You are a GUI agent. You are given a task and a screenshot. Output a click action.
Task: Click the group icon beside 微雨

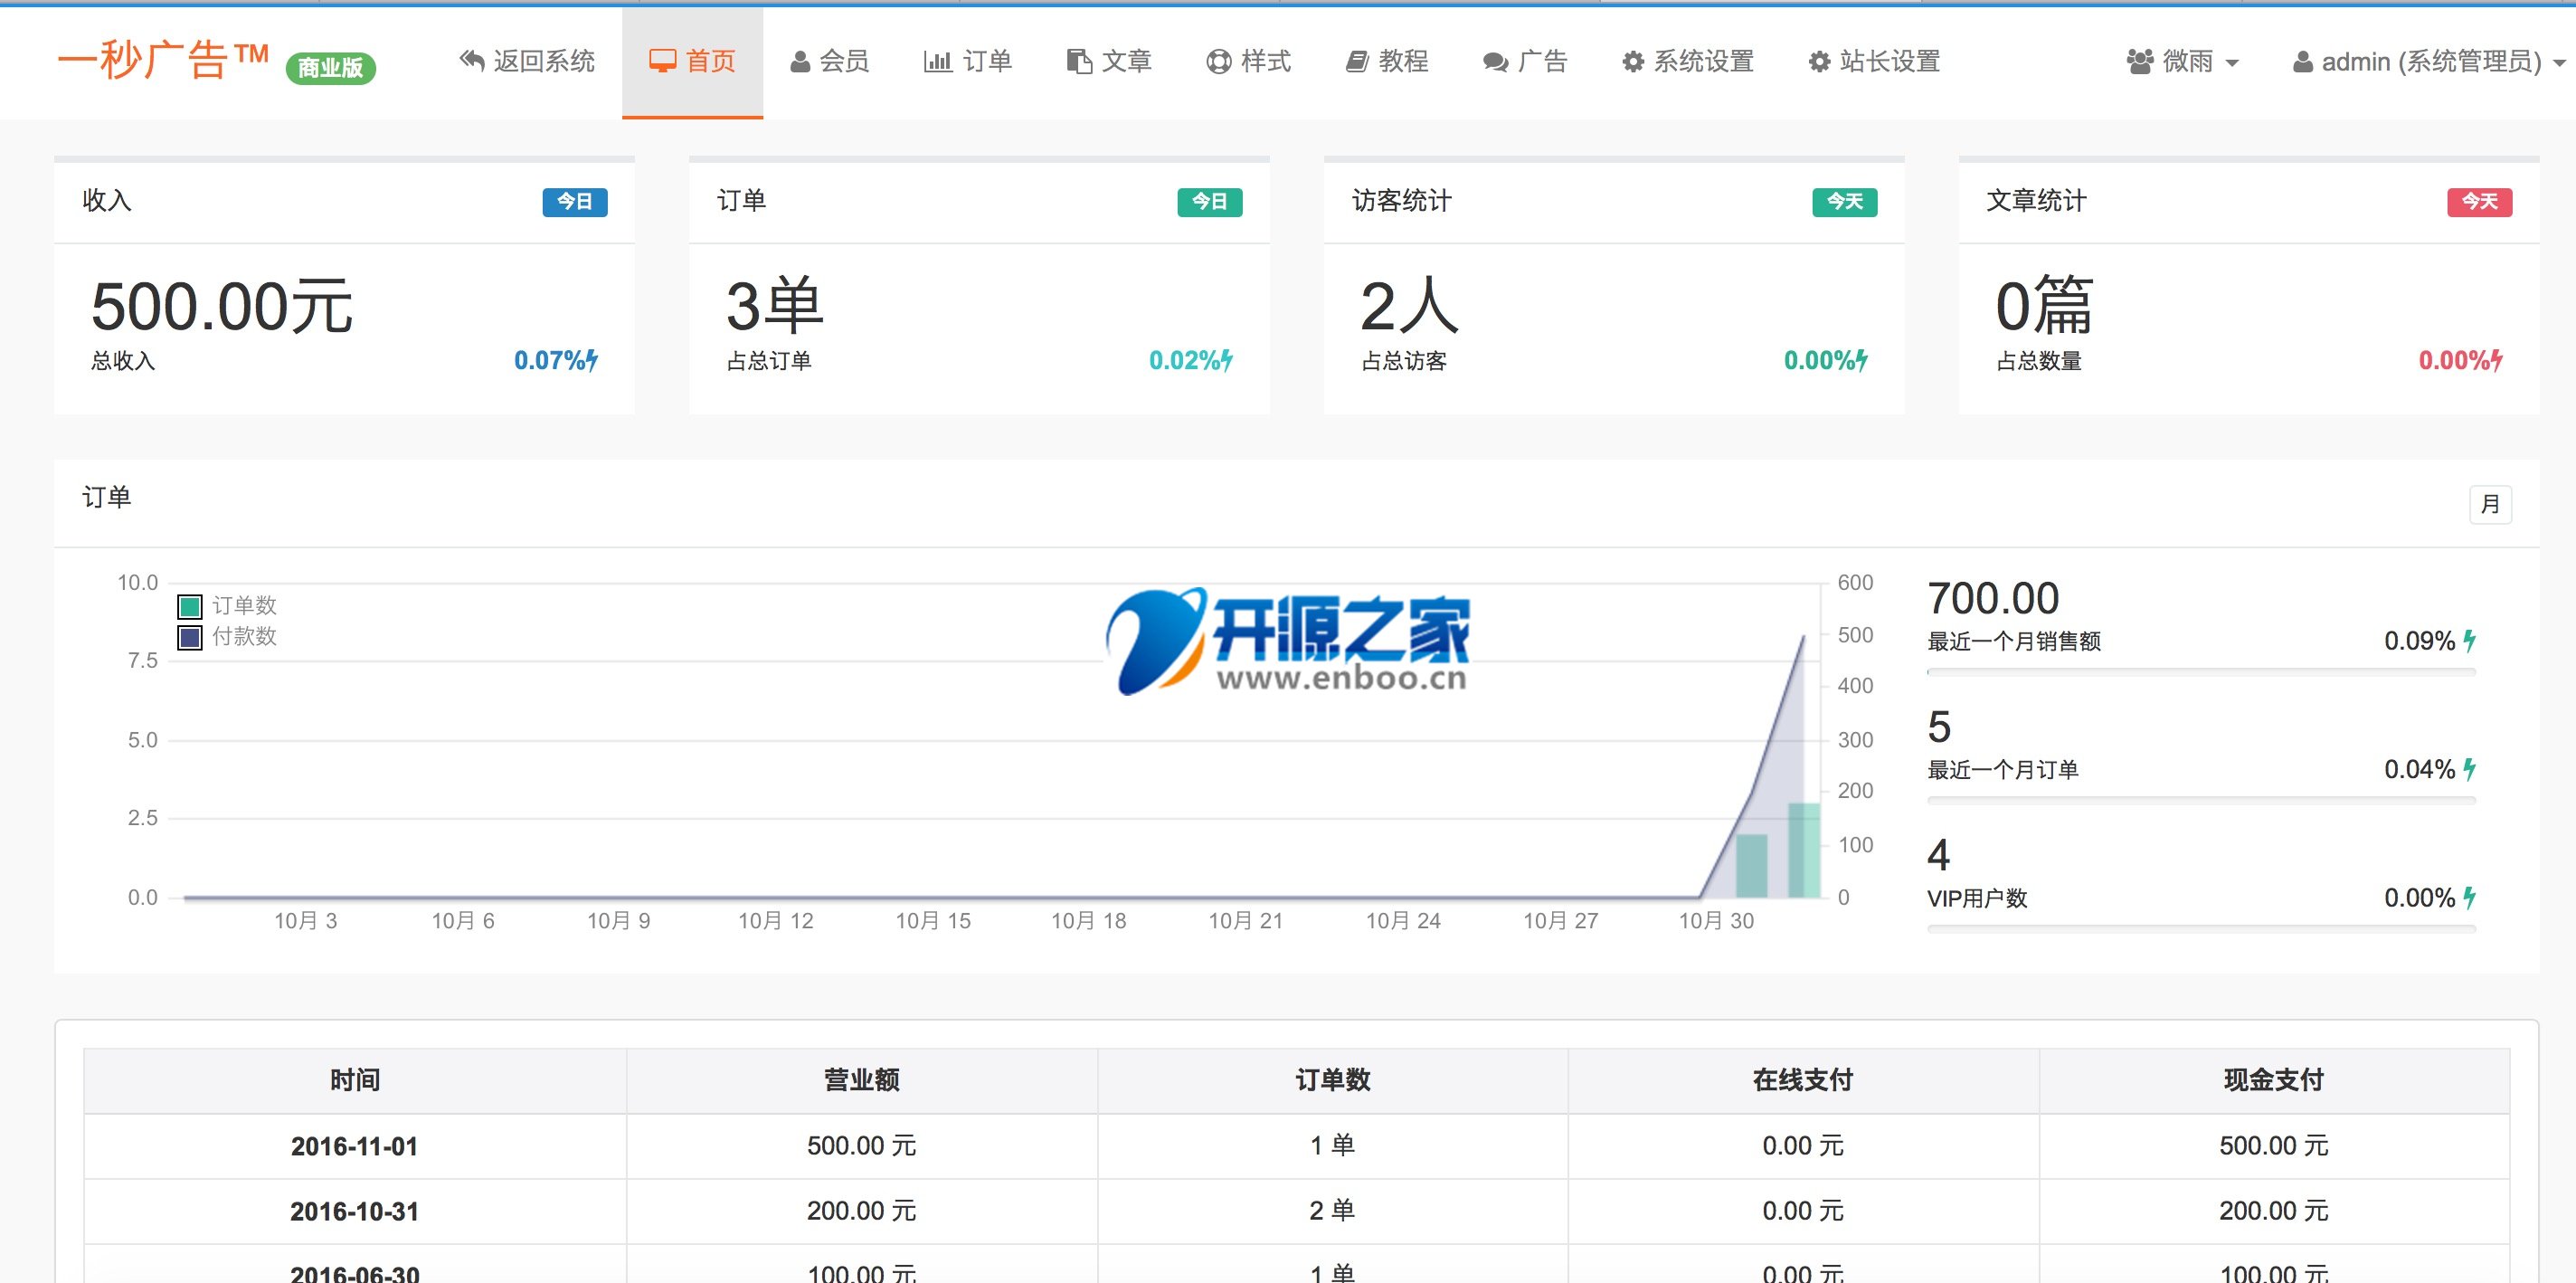tap(2140, 62)
